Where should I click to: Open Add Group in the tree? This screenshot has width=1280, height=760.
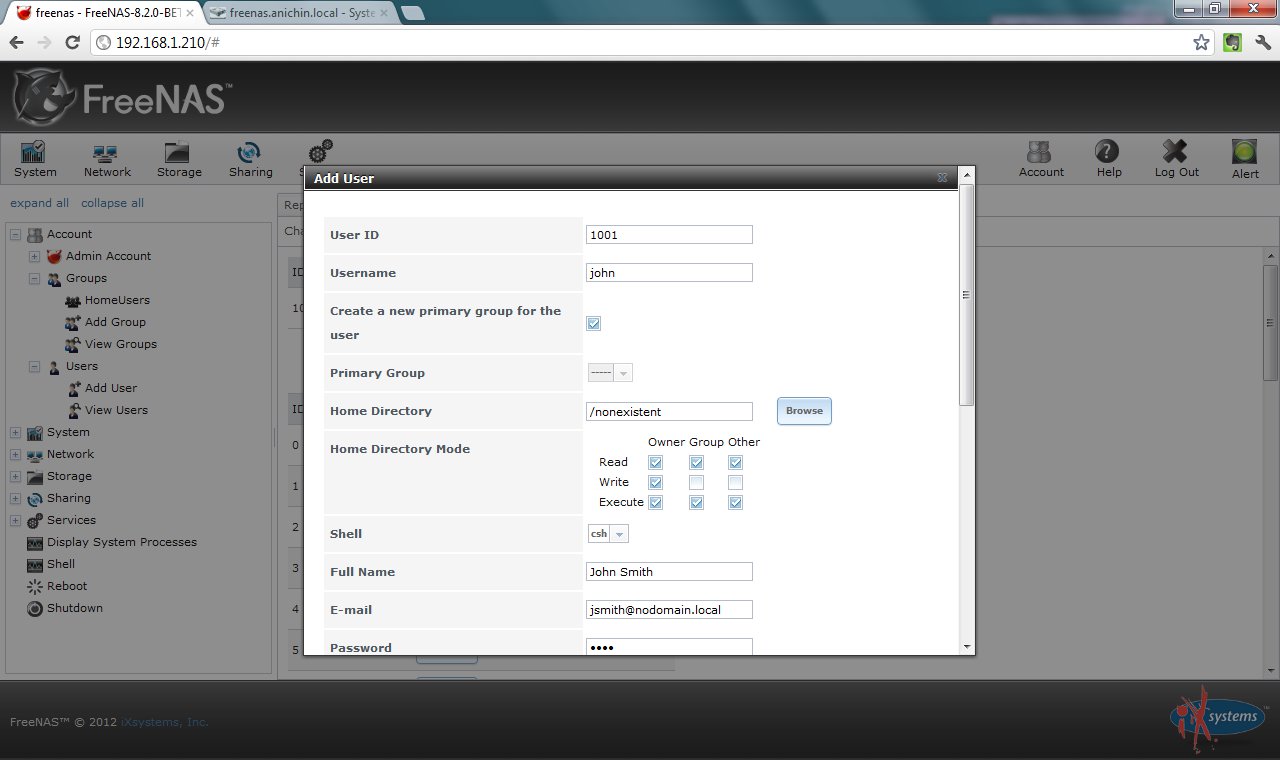[x=115, y=322]
